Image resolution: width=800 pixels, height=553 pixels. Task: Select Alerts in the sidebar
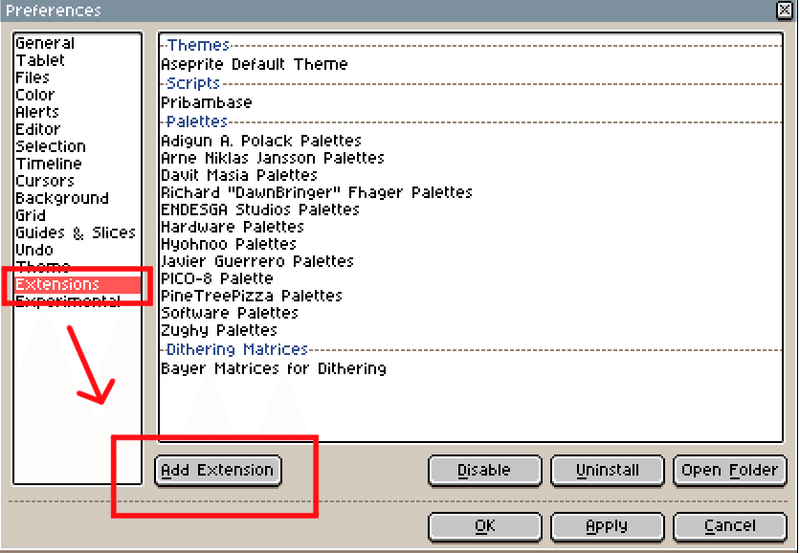click(78, 112)
